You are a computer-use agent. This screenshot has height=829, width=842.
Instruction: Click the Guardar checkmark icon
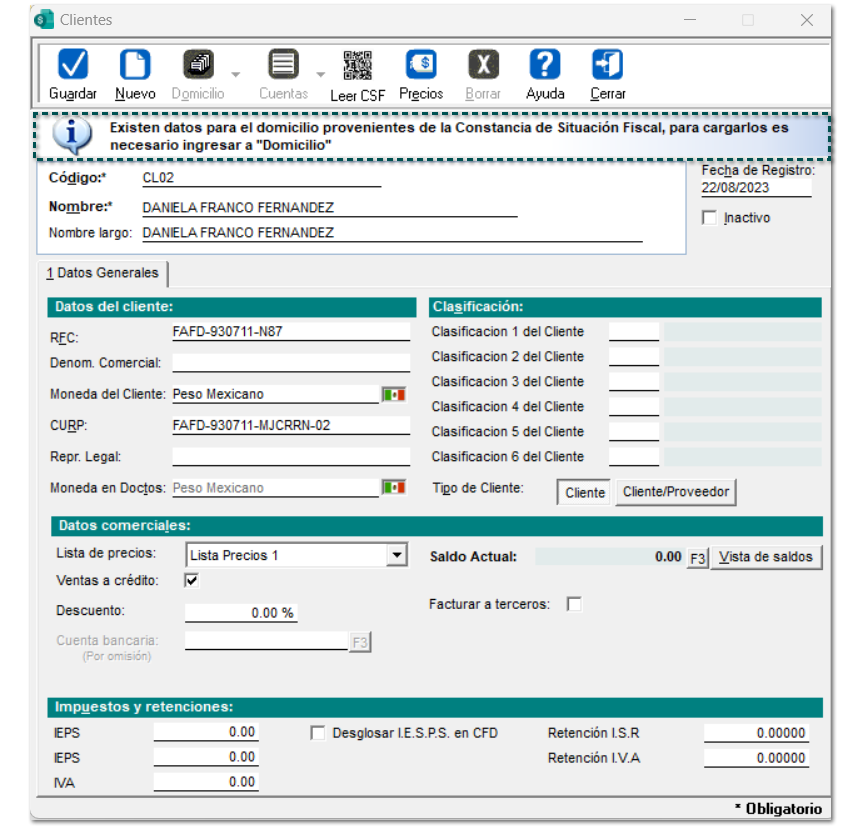click(x=72, y=64)
